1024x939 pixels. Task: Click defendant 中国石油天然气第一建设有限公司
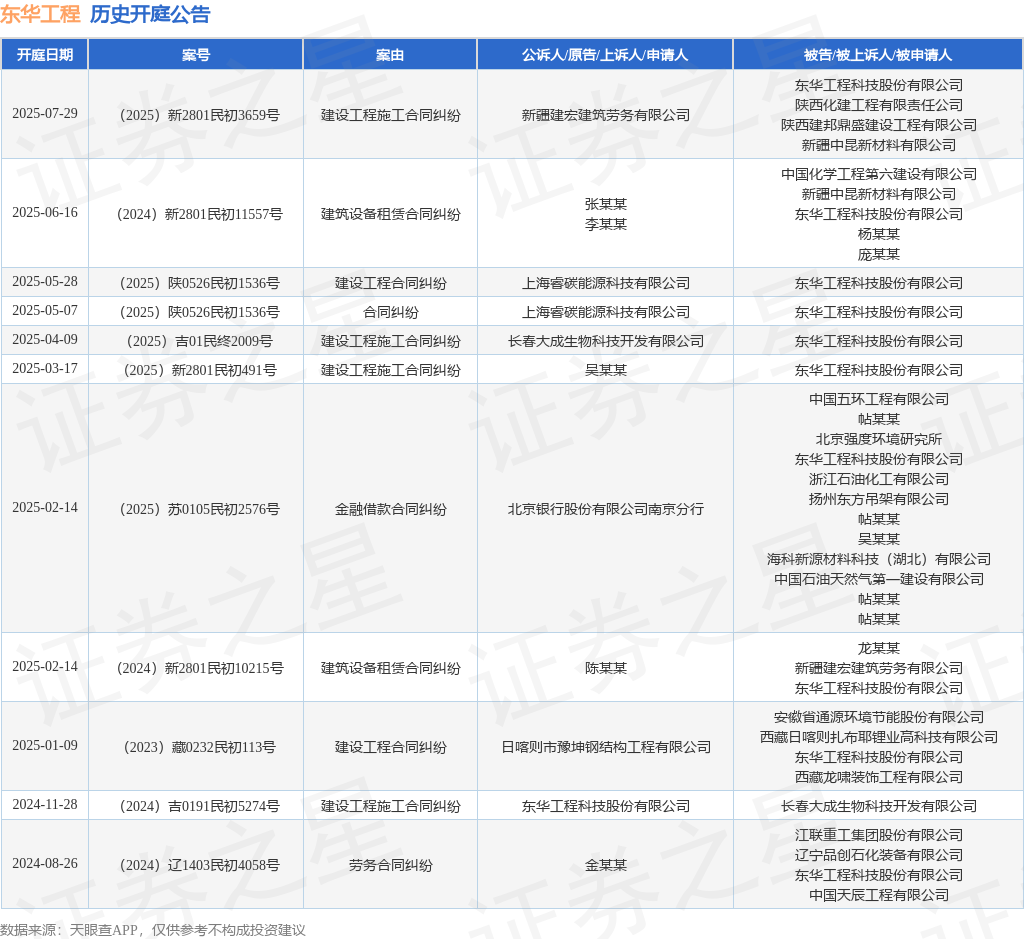878,579
